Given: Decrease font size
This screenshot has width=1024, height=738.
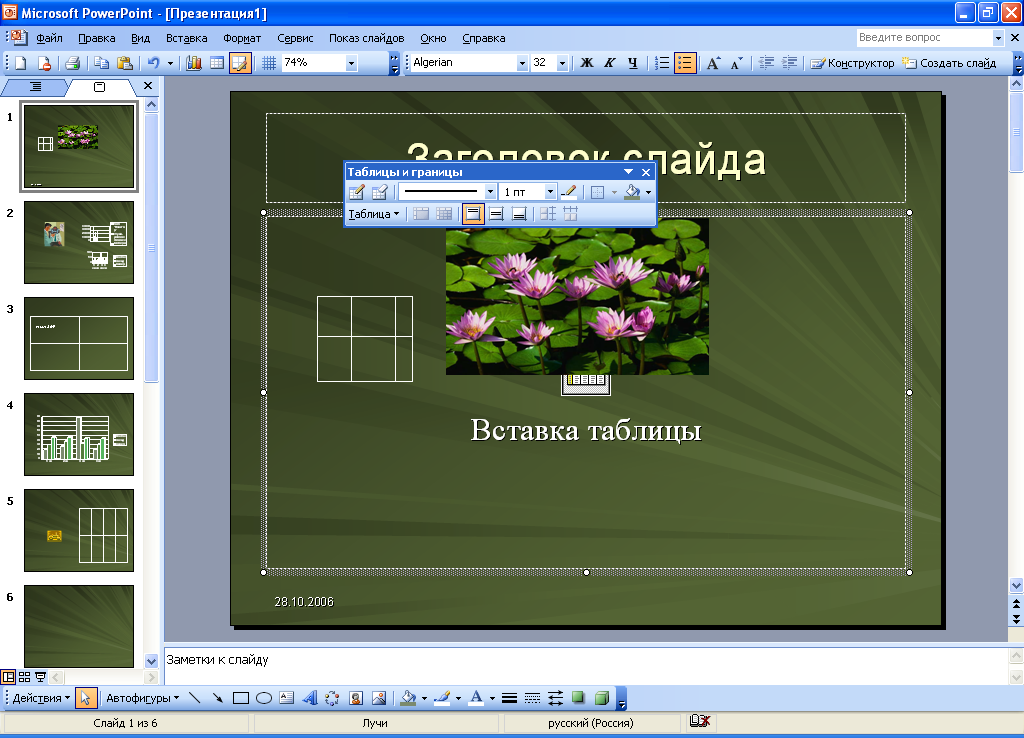Looking at the screenshot, I should click(736, 63).
